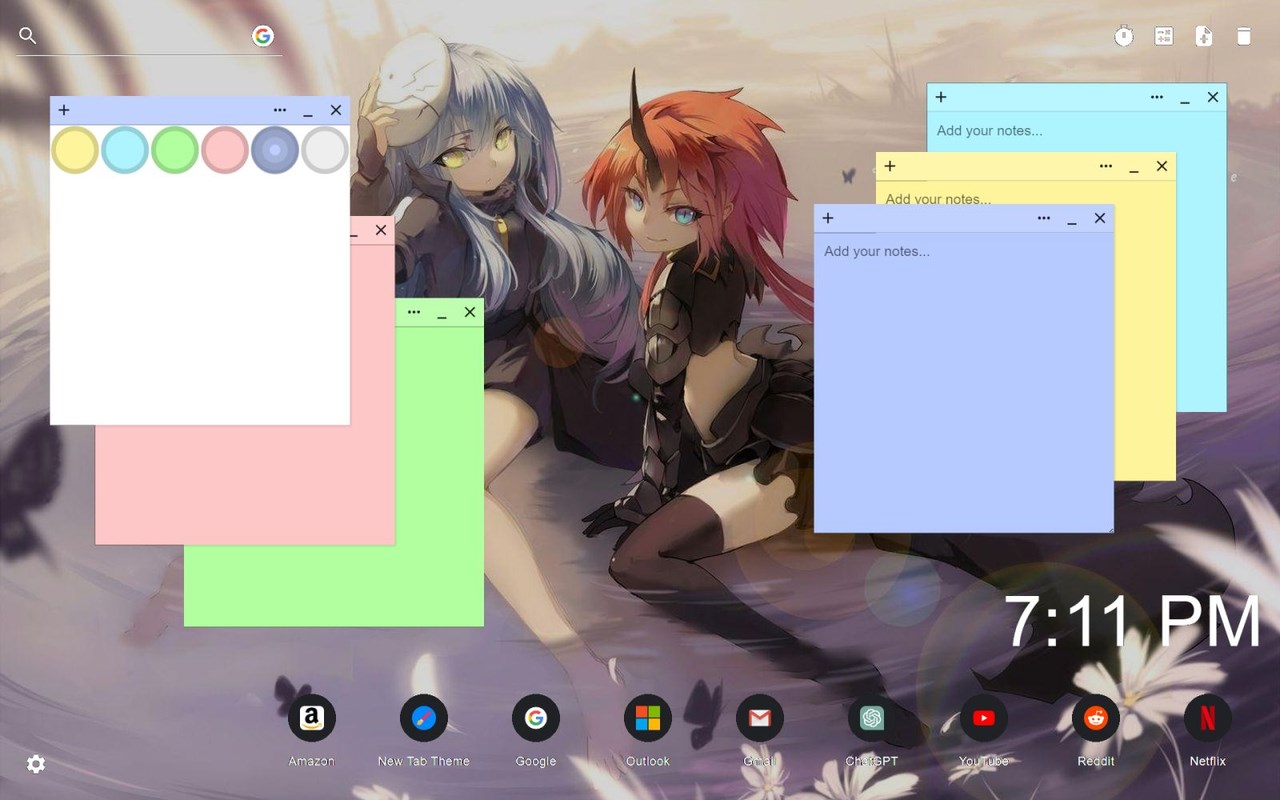Open the settings gear
Screen dimensions: 1280x800
(36, 764)
